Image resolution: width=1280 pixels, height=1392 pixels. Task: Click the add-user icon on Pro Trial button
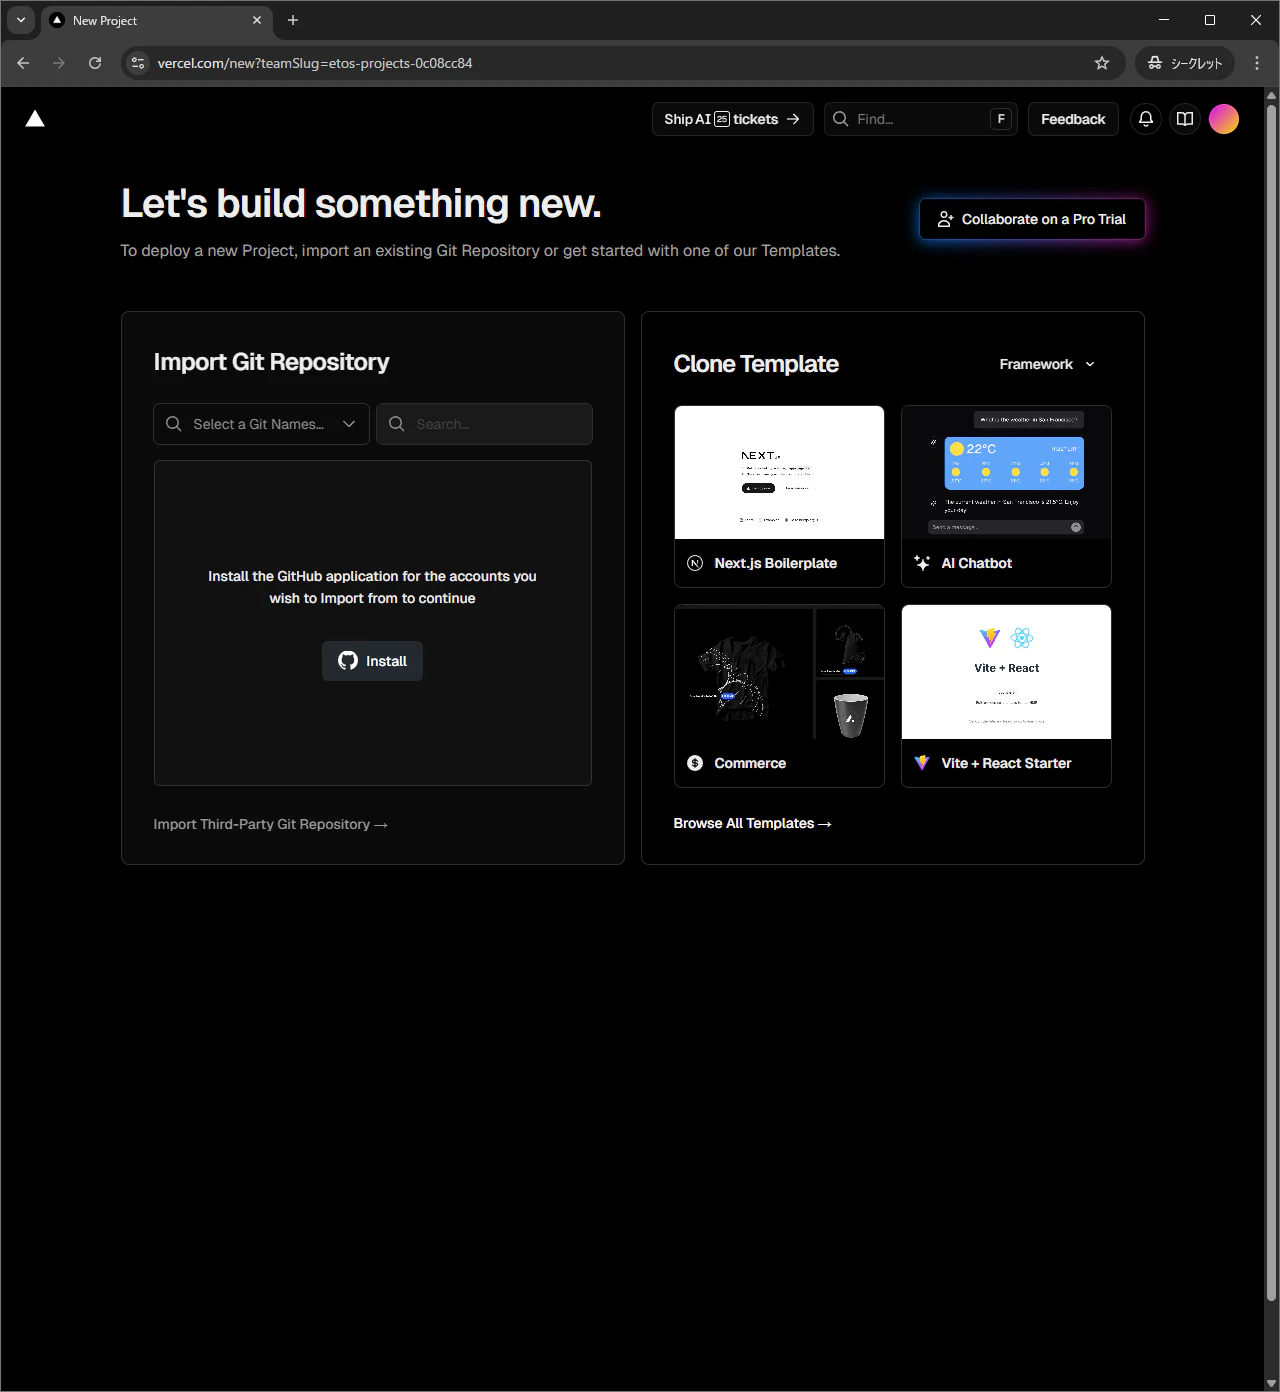[x=945, y=219]
